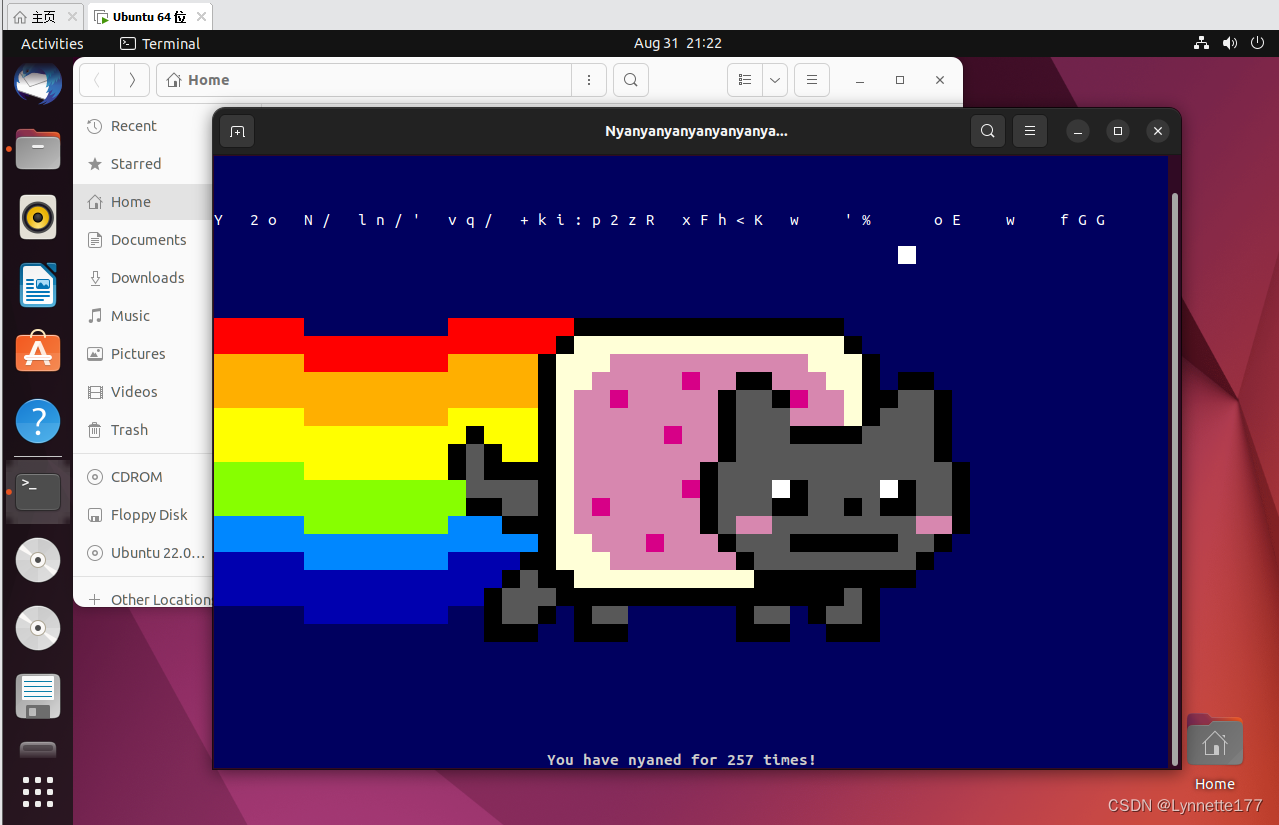
Task: Switch to the 主页 tab
Action: [x=38, y=16]
